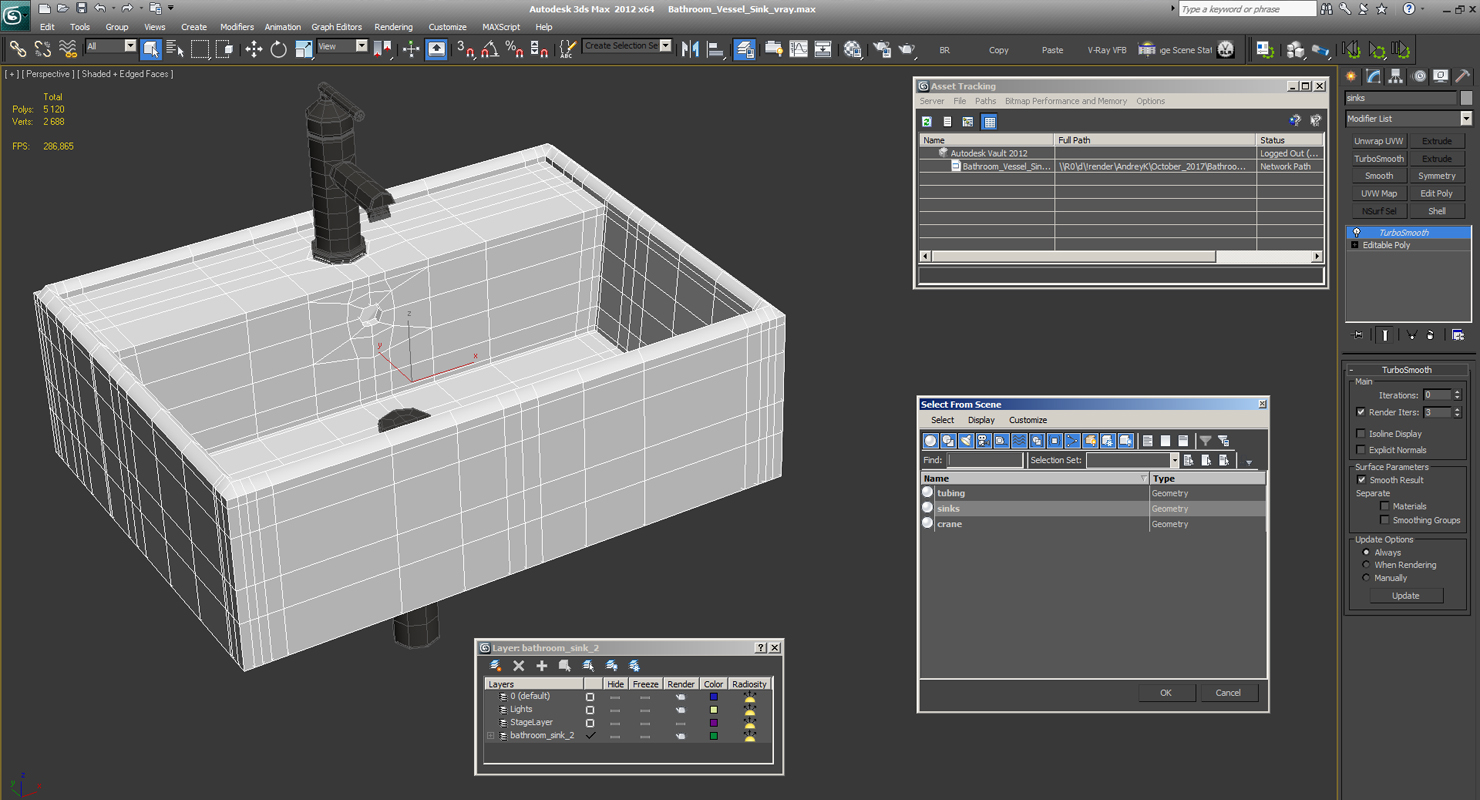Select the Select and Link tool
The image size is (1480, 800).
[18, 49]
